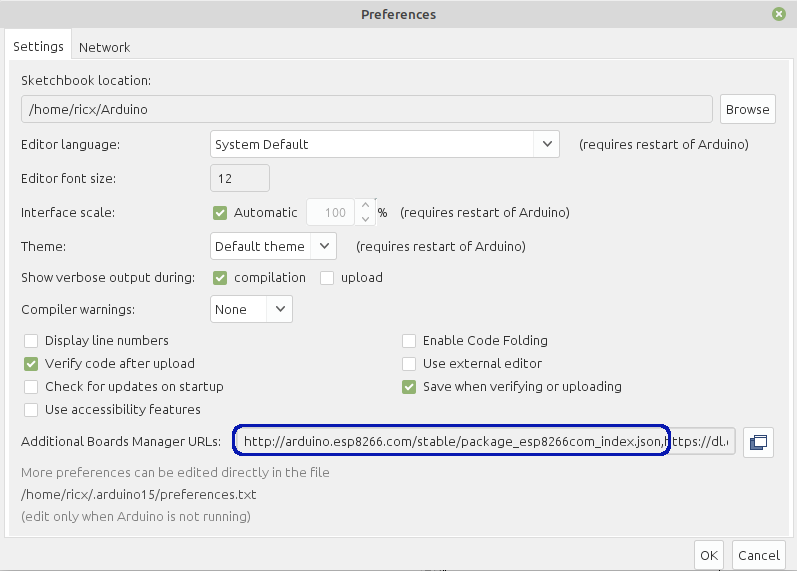Decrease interface scale with down arrow

click(x=365, y=219)
